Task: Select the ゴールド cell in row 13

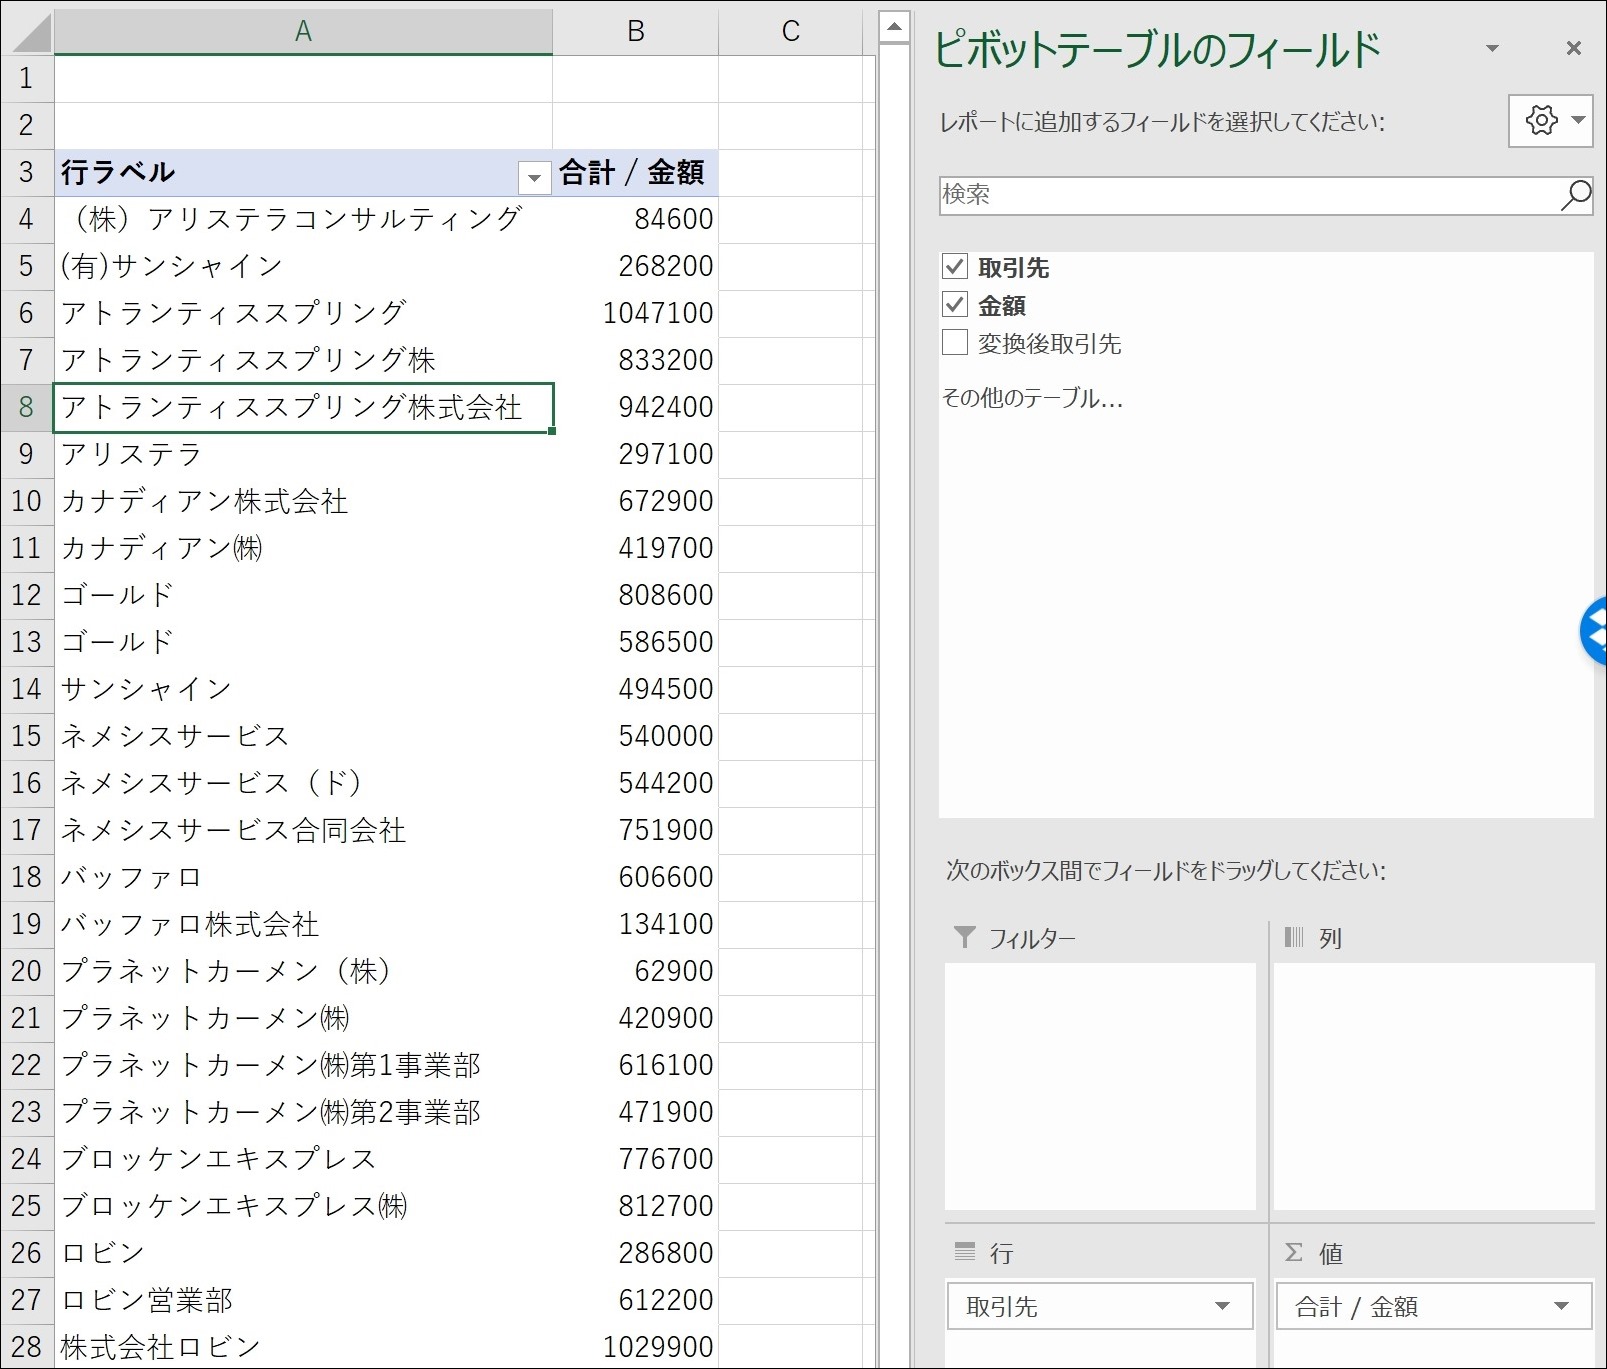Action: tap(303, 642)
